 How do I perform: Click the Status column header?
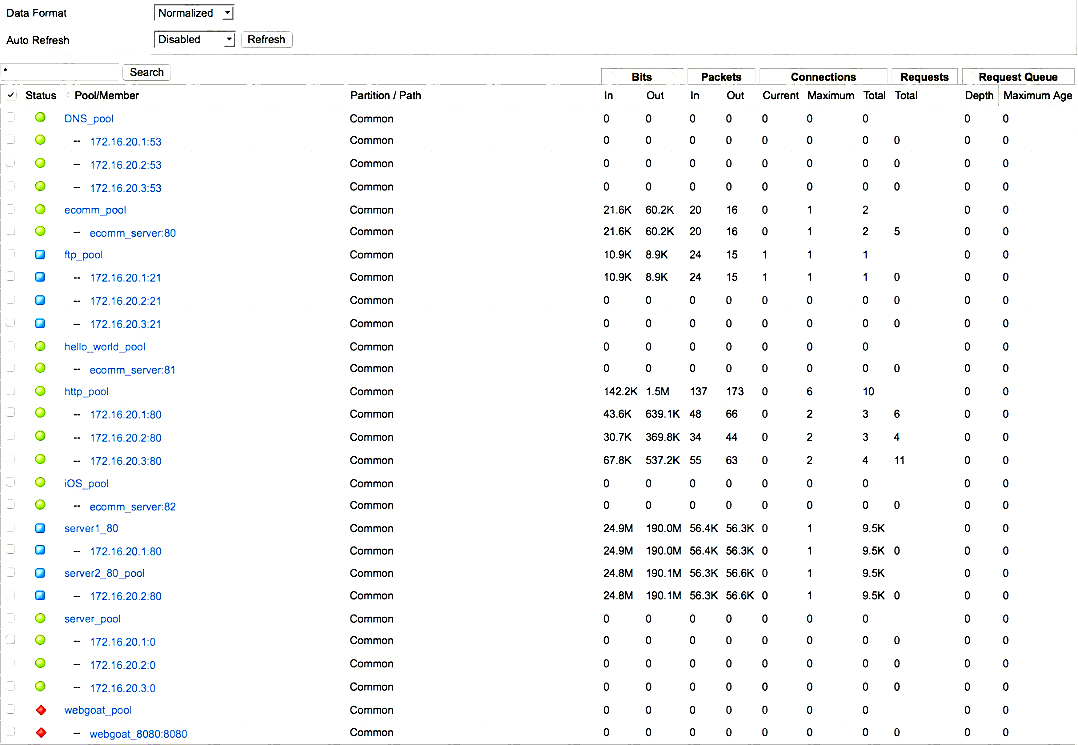pyautogui.click(x=41, y=96)
